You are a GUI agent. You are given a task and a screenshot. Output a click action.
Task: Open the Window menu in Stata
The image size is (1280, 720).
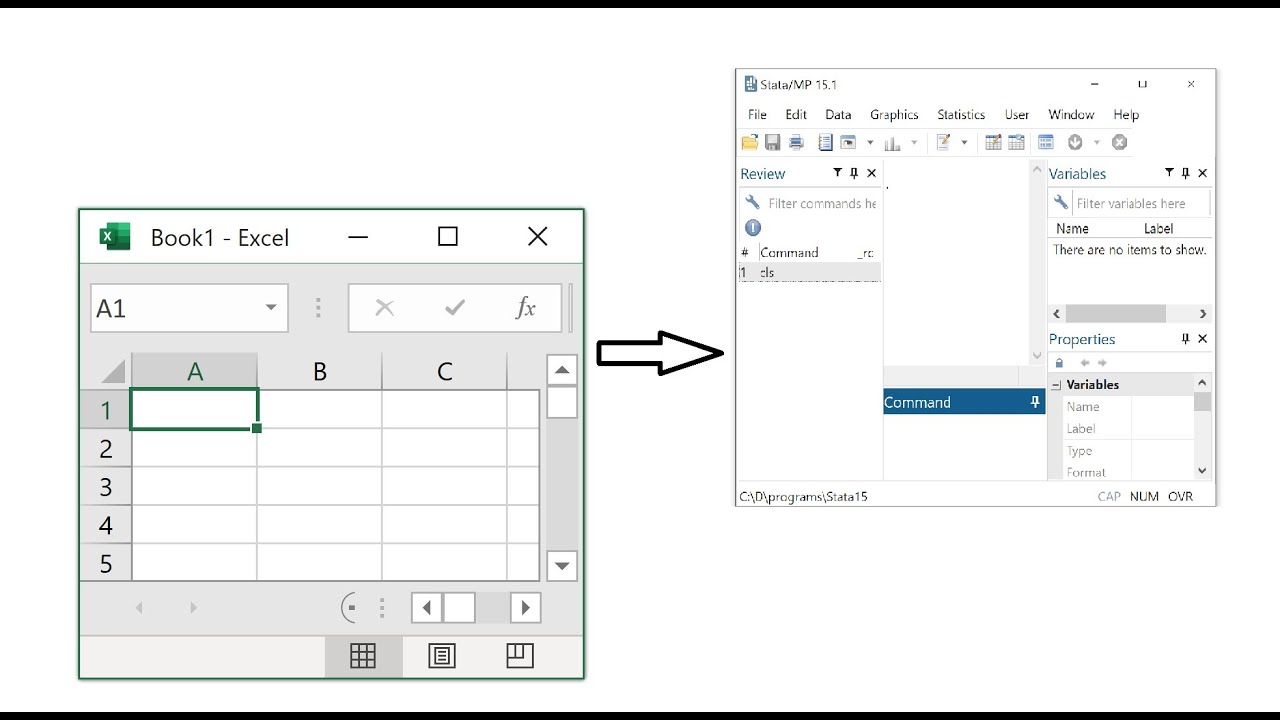point(1071,114)
